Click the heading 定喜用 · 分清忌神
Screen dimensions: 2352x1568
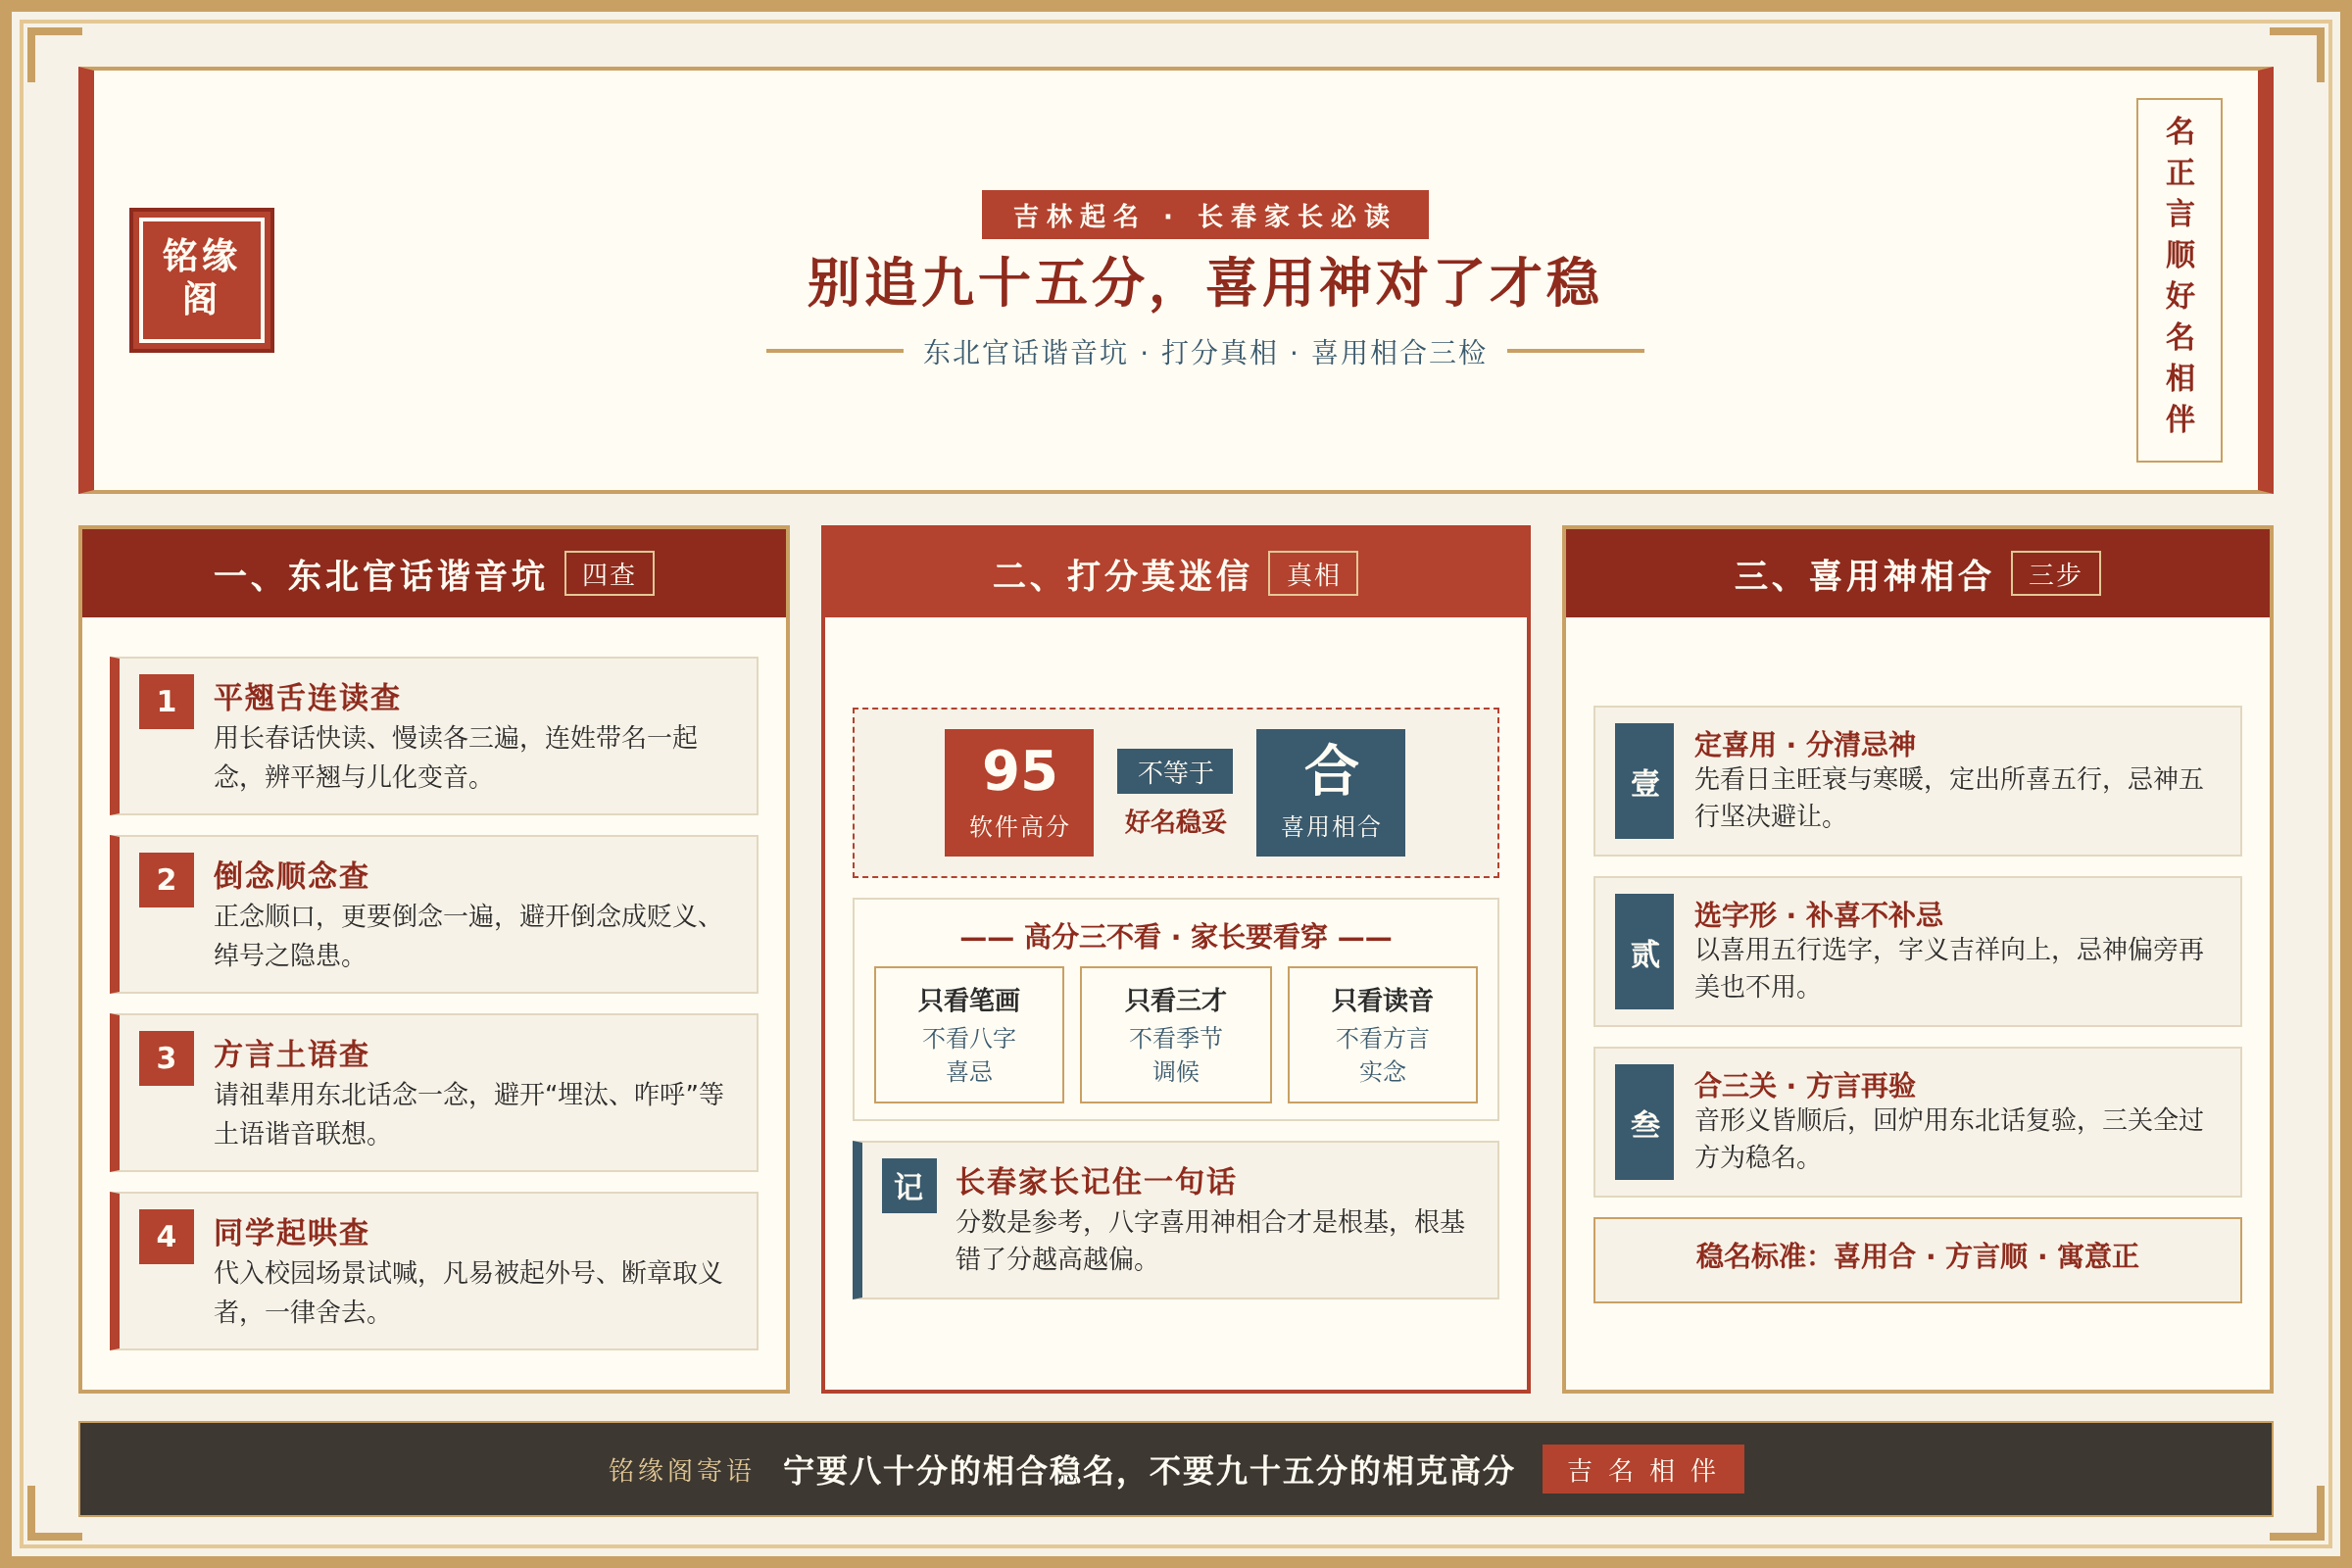1805,744
